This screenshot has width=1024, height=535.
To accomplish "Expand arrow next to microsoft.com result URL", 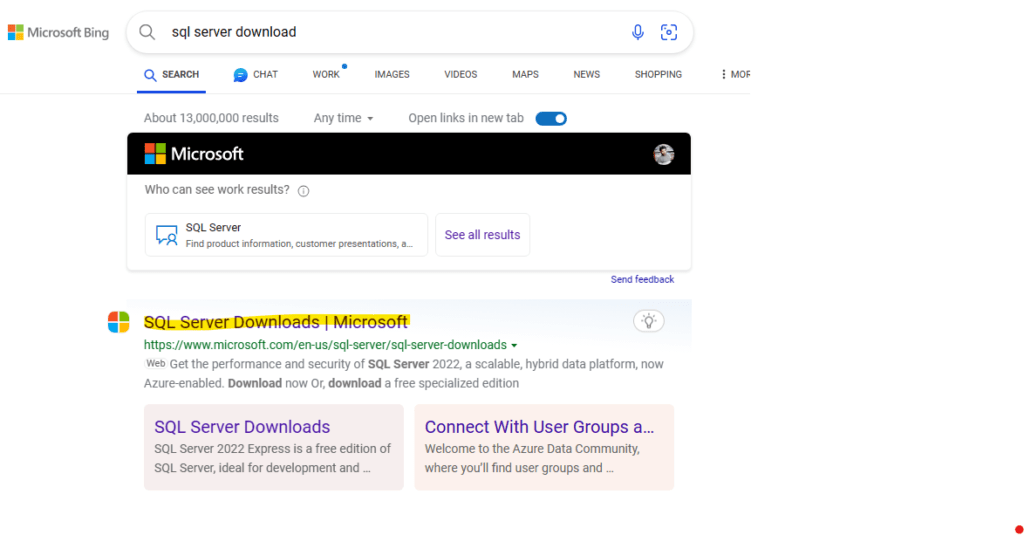I will click(x=514, y=346).
